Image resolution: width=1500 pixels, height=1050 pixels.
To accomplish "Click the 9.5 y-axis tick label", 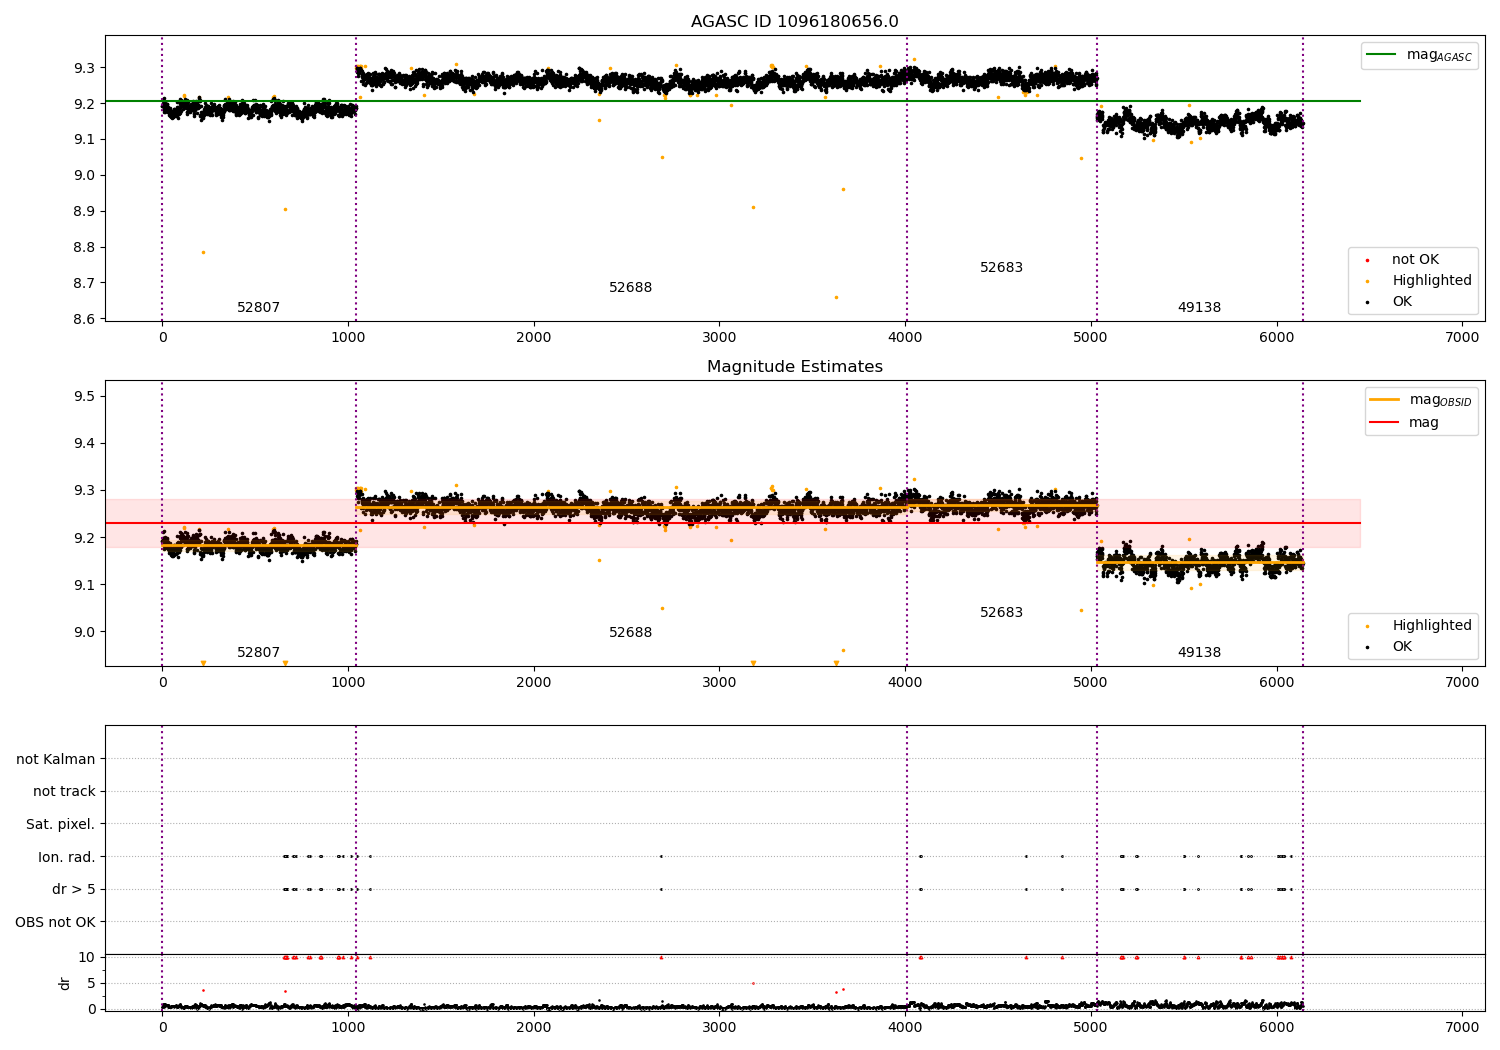I will tap(83, 397).
